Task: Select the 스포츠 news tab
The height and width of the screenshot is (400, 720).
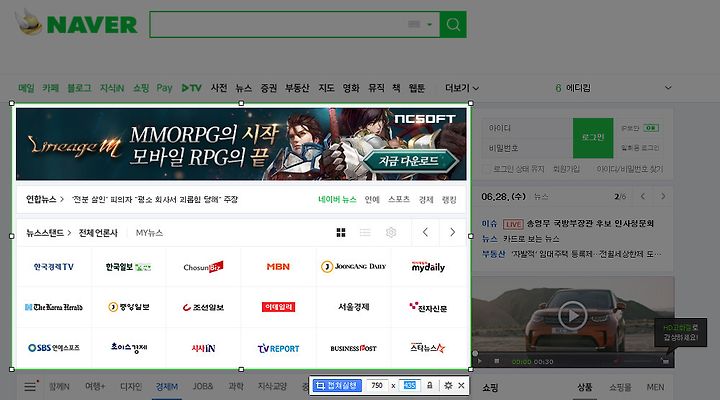Action: 399,199
